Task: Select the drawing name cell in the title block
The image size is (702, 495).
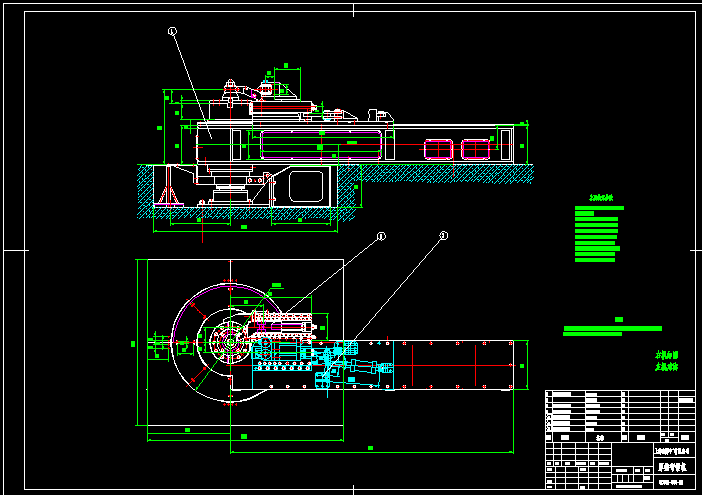Action: 672,467
